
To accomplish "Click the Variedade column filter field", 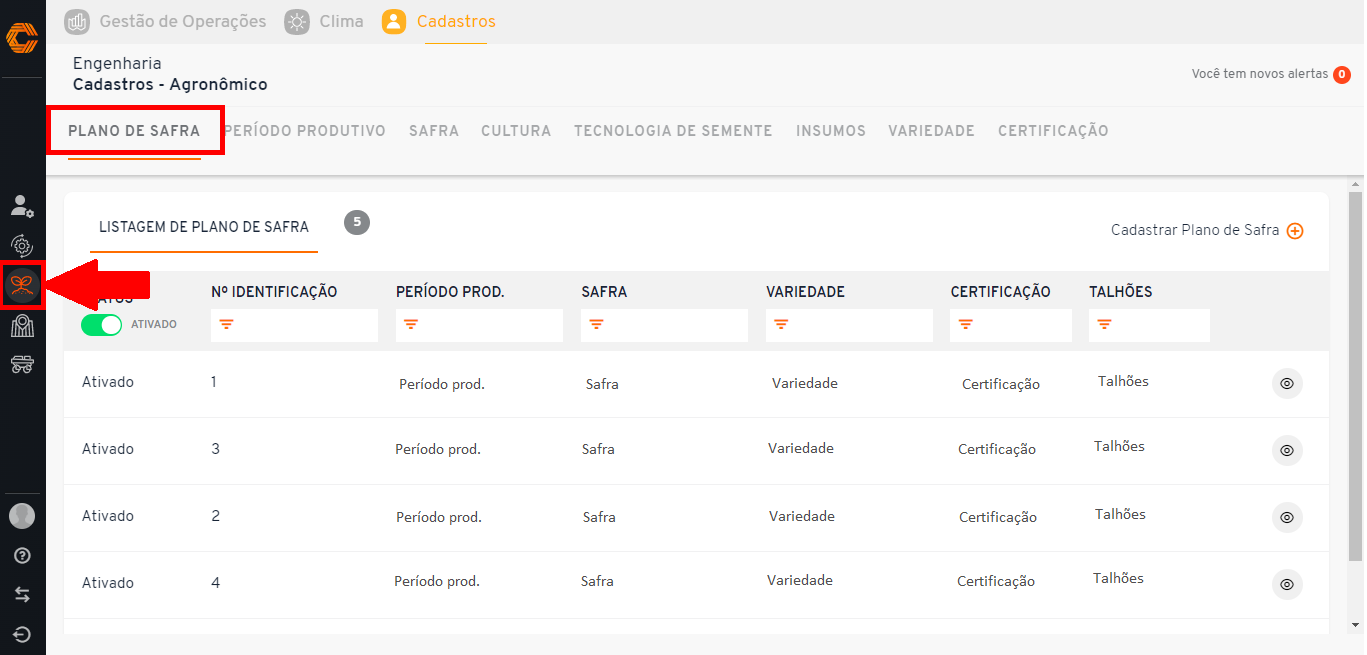I will tap(849, 325).
